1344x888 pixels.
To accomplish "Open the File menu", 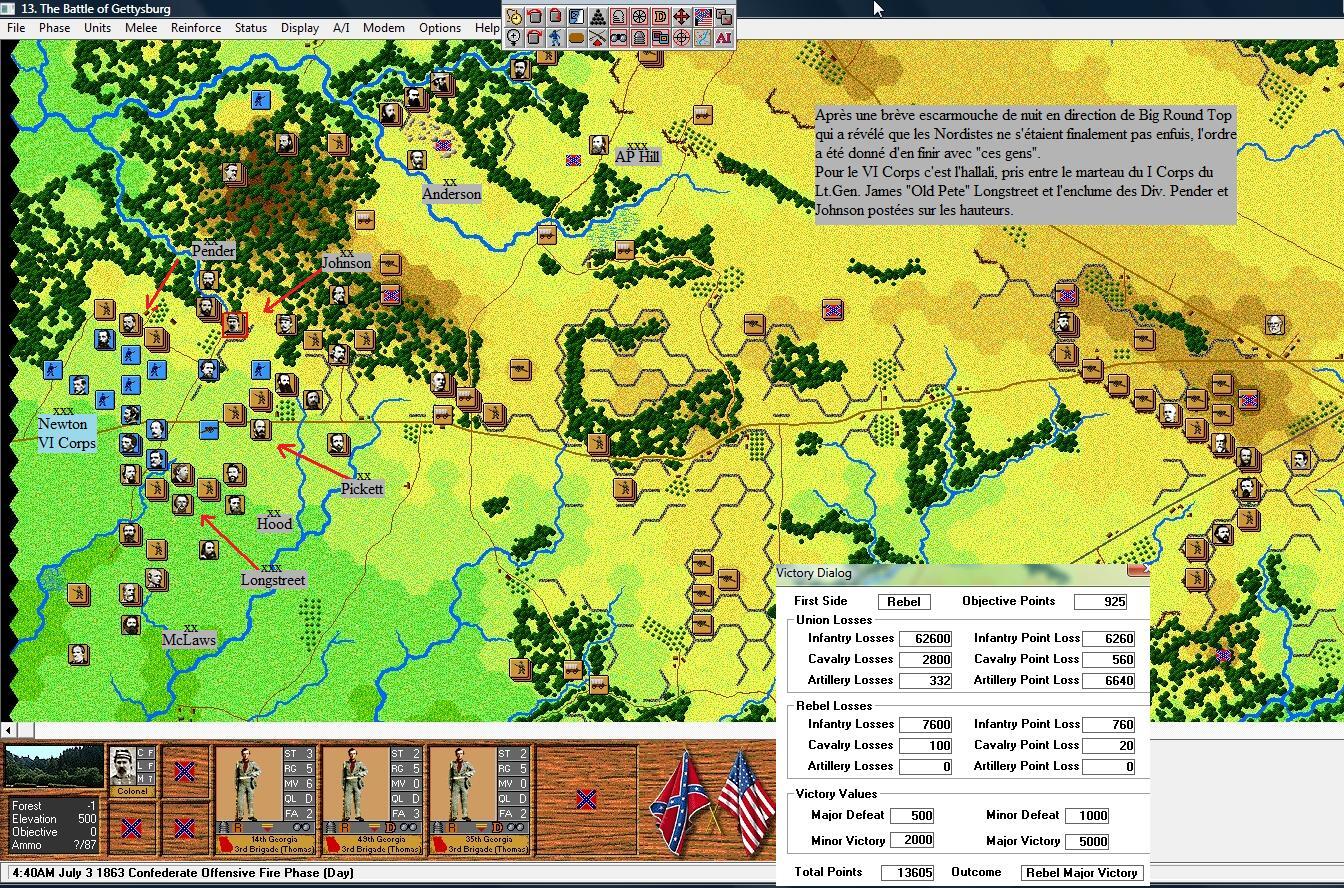I will click(x=17, y=28).
